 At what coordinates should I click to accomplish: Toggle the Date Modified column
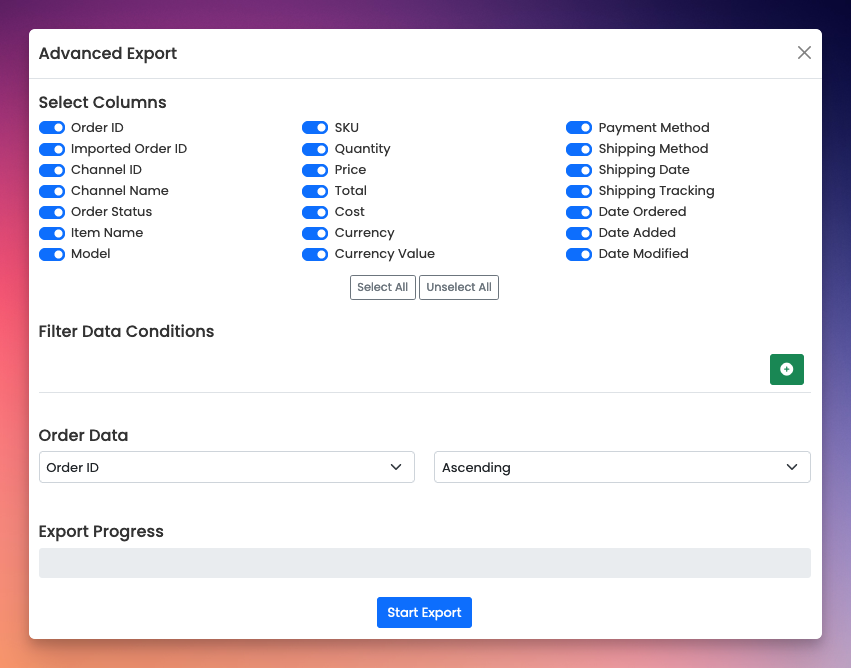[579, 254]
